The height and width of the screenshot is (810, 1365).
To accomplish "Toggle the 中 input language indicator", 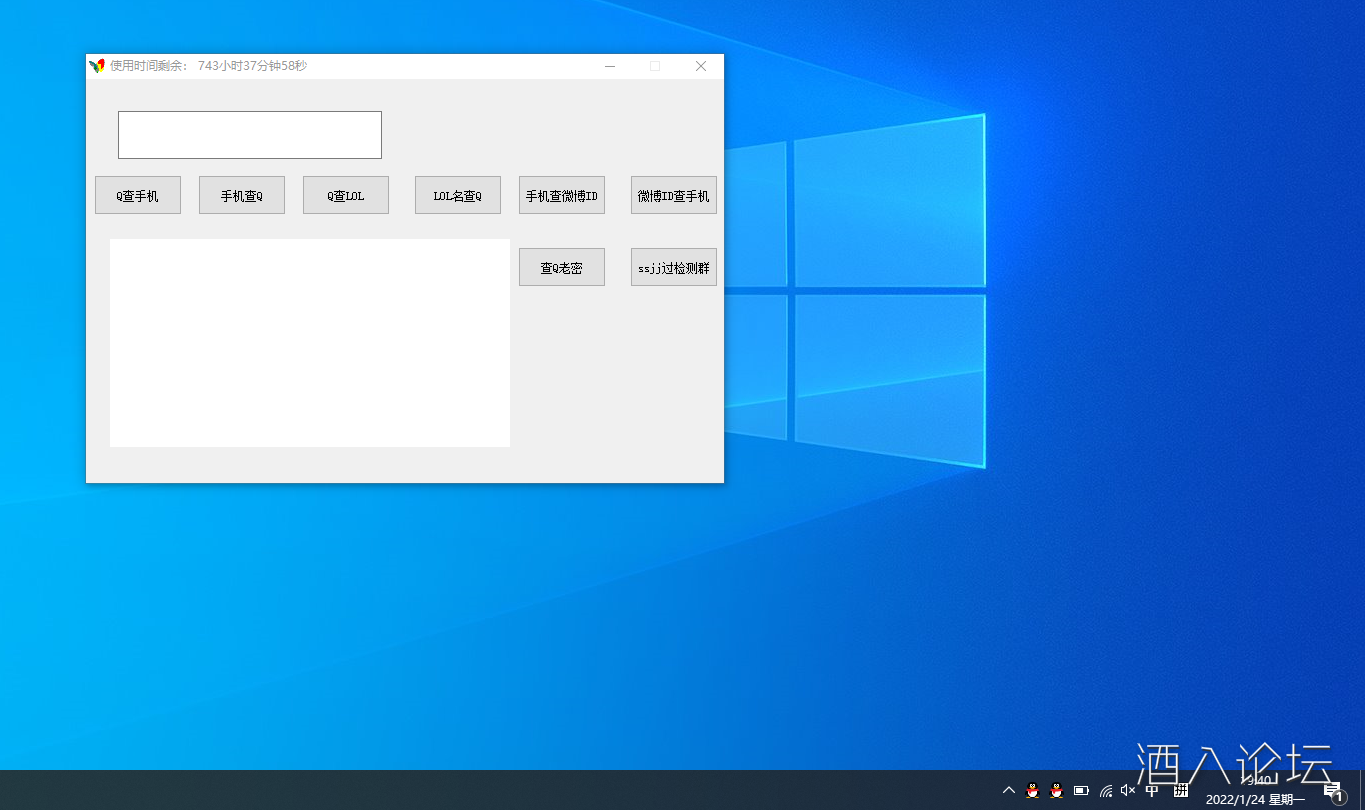I will [x=1152, y=790].
